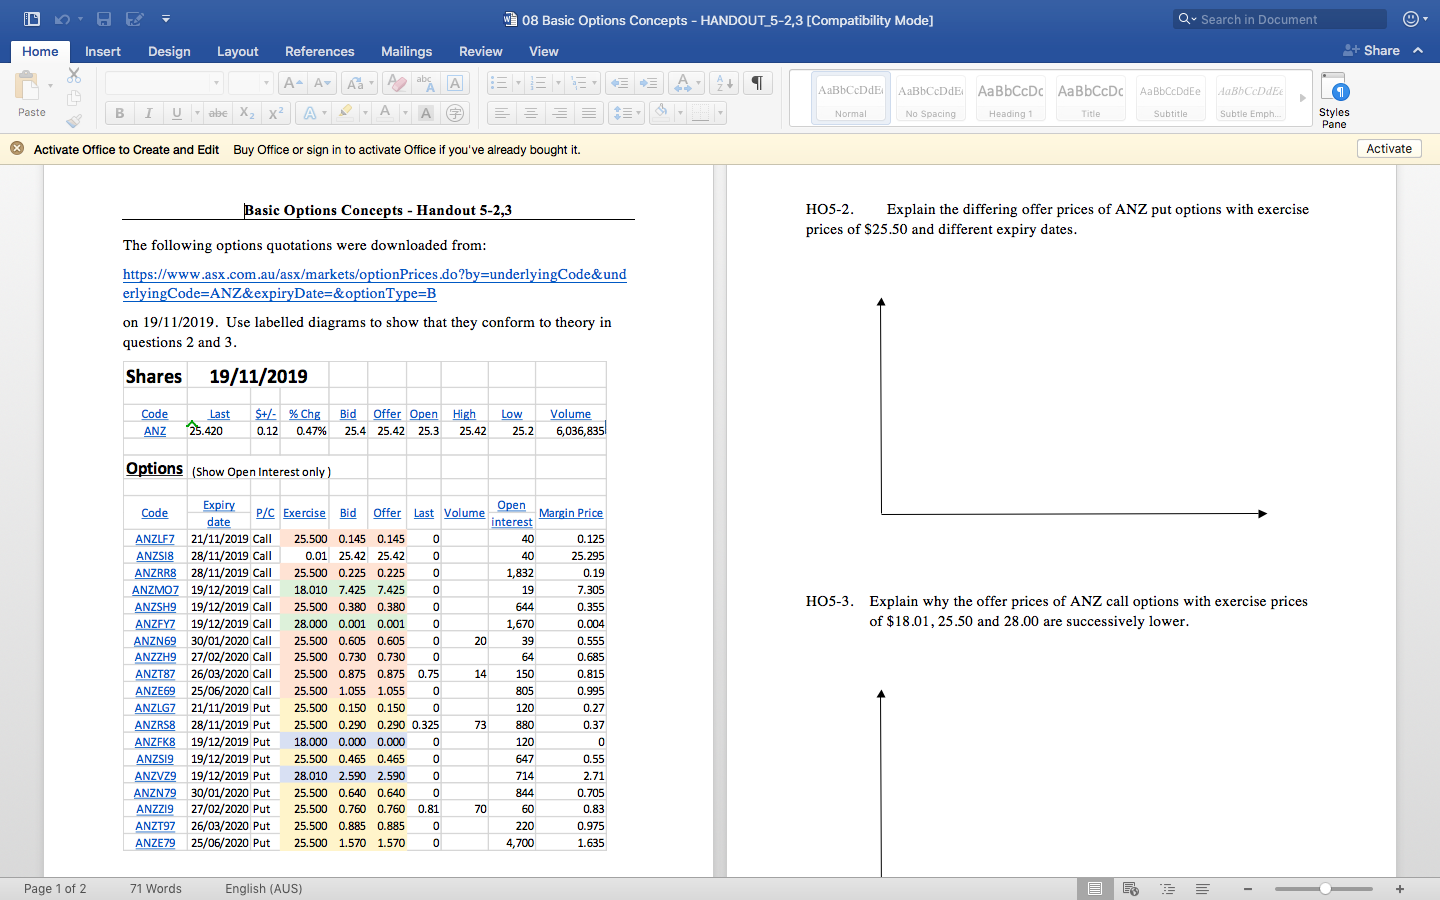Click Sort A-Z icon
The height and width of the screenshot is (900, 1440).
click(x=726, y=83)
